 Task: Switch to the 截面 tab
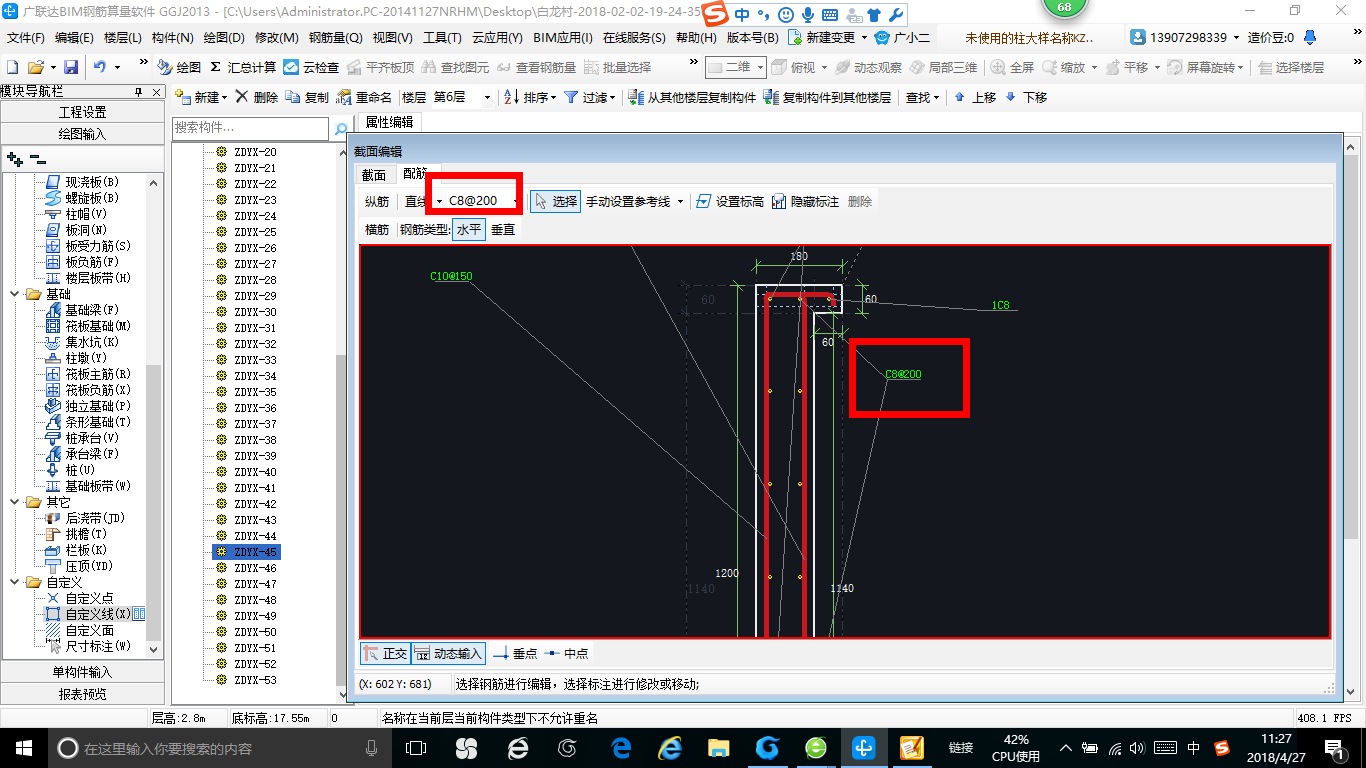pos(374,174)
